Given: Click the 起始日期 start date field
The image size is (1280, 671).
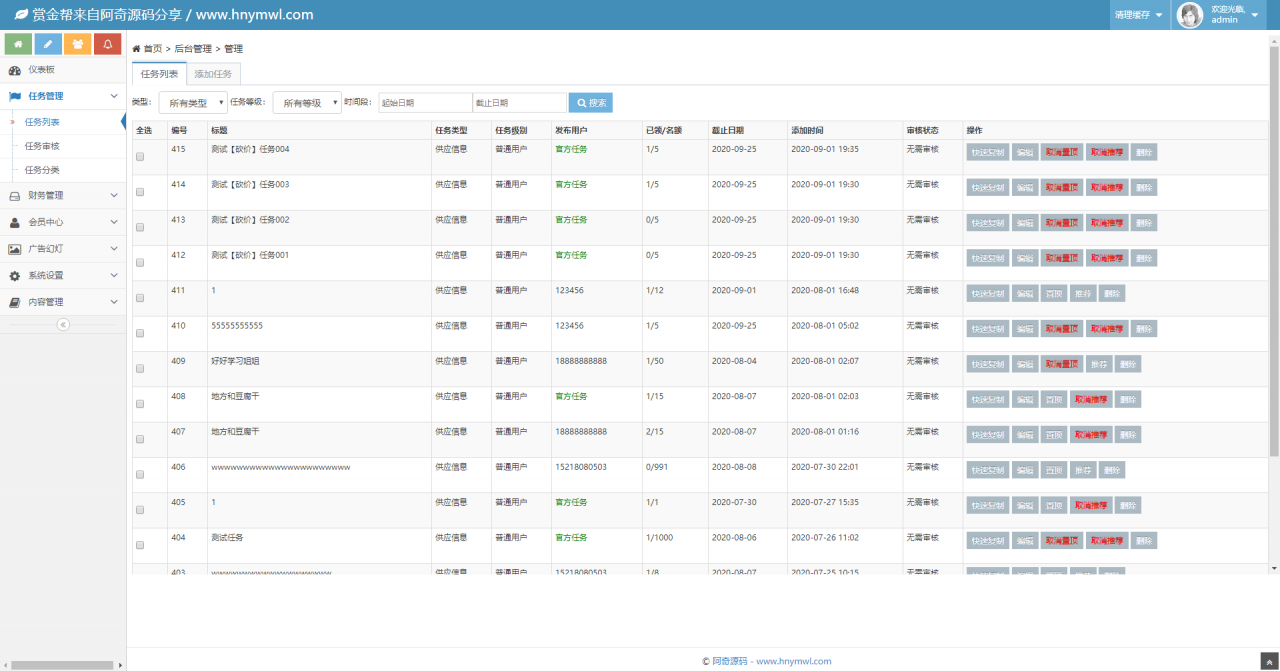Looking at the screenshot, I should [425, 103].
